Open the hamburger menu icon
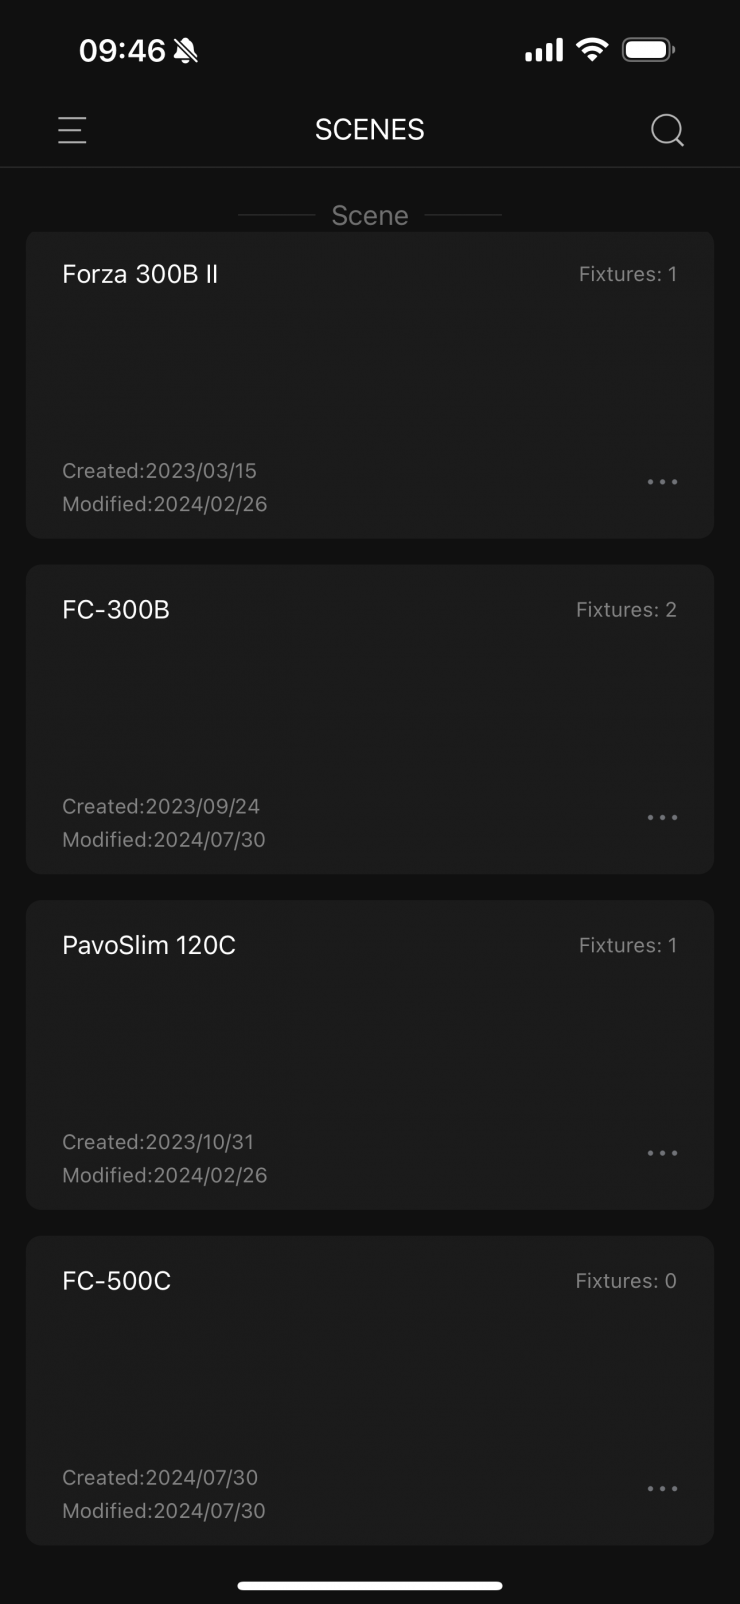740x1604 pixels. coord(72,130)
